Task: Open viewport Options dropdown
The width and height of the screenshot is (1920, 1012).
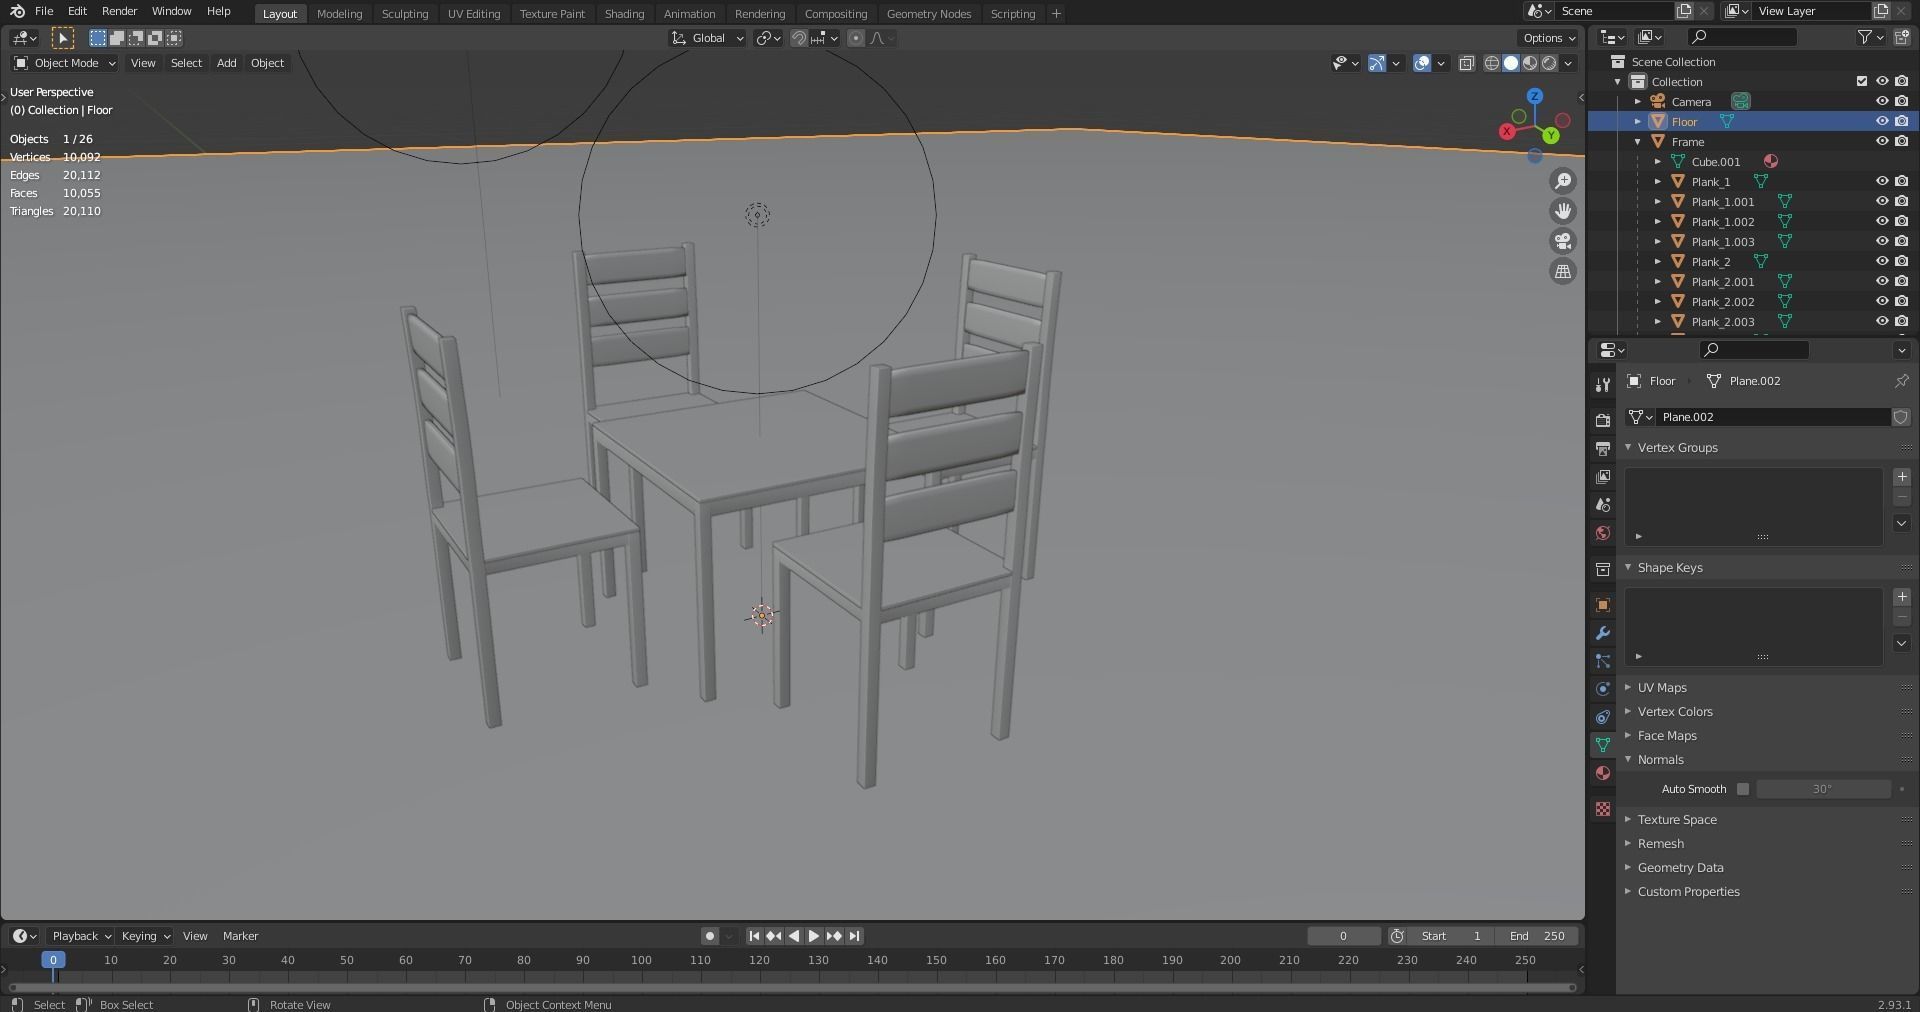Action: click(x=1548, y=38)
